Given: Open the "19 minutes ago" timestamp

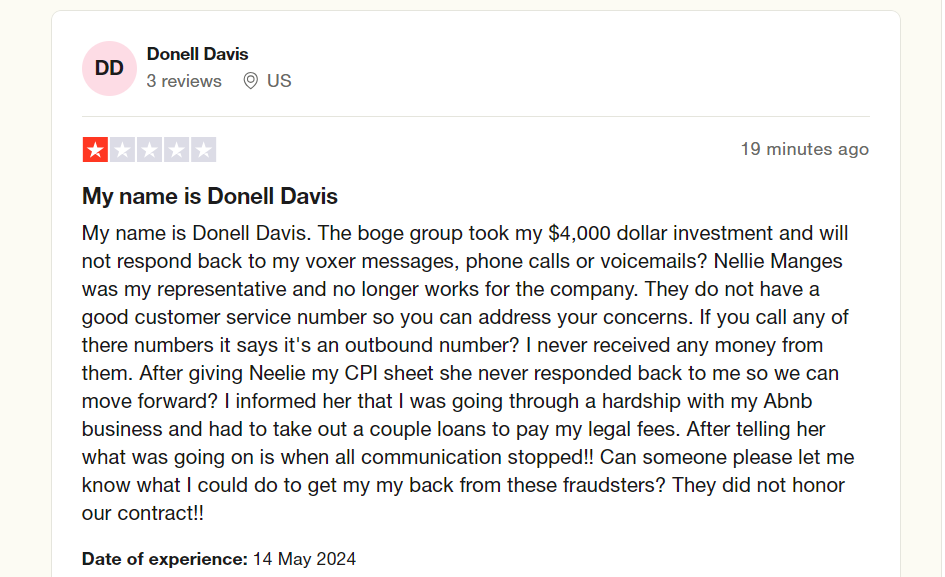Looking at the screenshot, I should click(805, 149).
